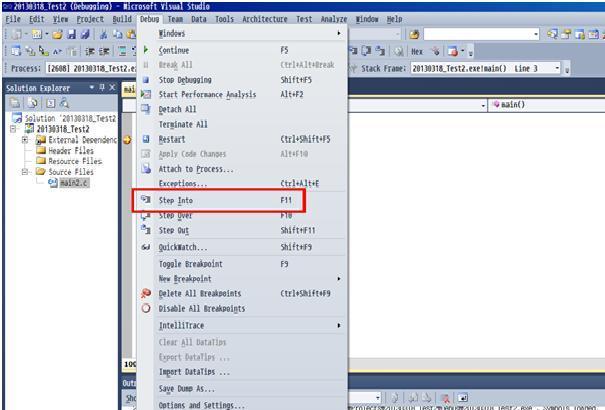The height and width of the screenshot is (410, 605).
Task: Click the green Continue arrow icon in the Debug menu
Action: [146, 50]
